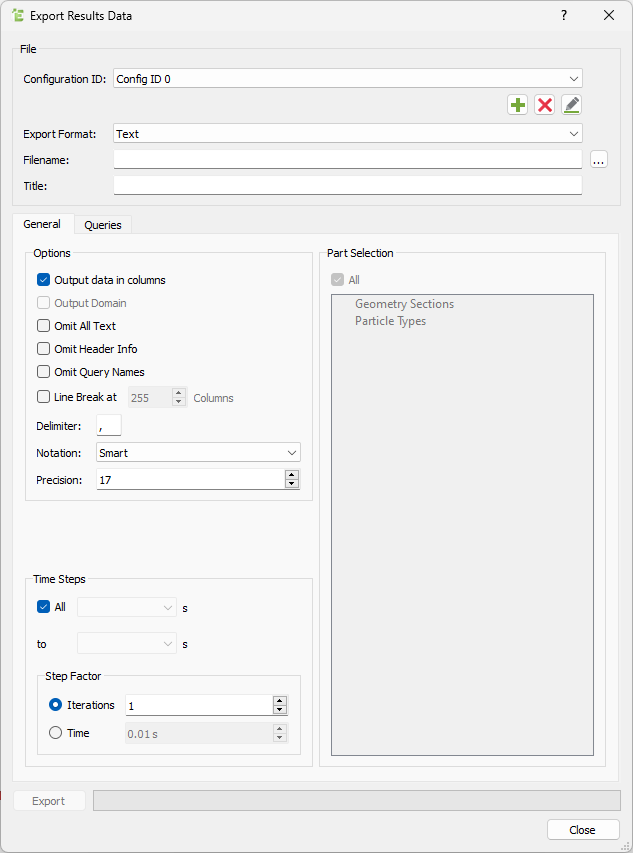Image resolution: width=633 pixels, height=853 pixels.
Task: Click the red X delete configuration icon
Action: [544, 105]
